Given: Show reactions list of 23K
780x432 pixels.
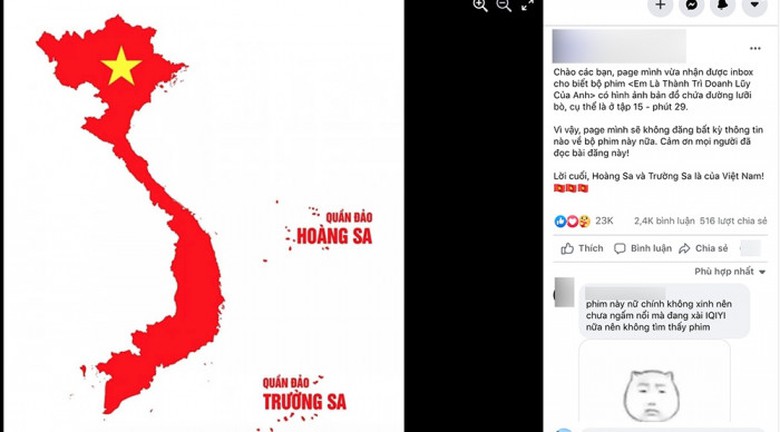Looking at the screenshot, I should (x=604, y=221).
